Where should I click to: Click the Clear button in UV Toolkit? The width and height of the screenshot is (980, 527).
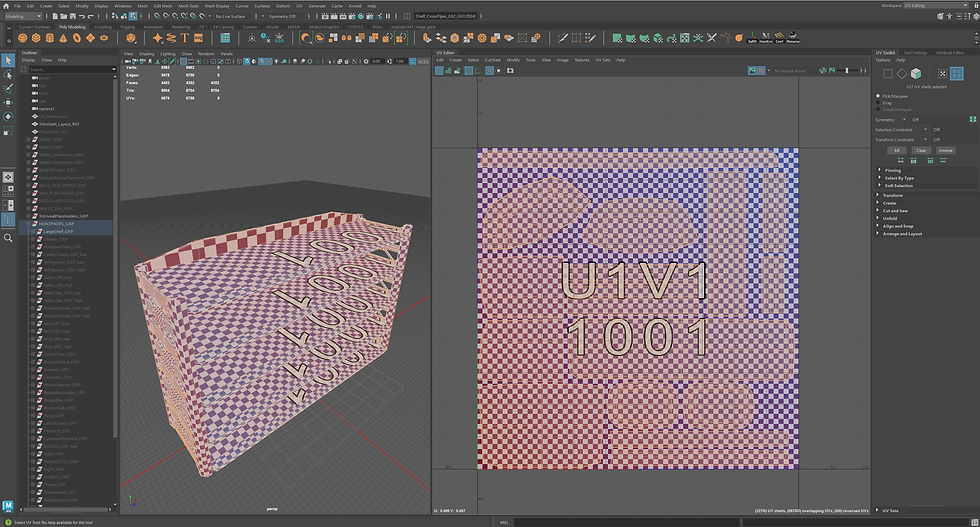pos(921,150)
